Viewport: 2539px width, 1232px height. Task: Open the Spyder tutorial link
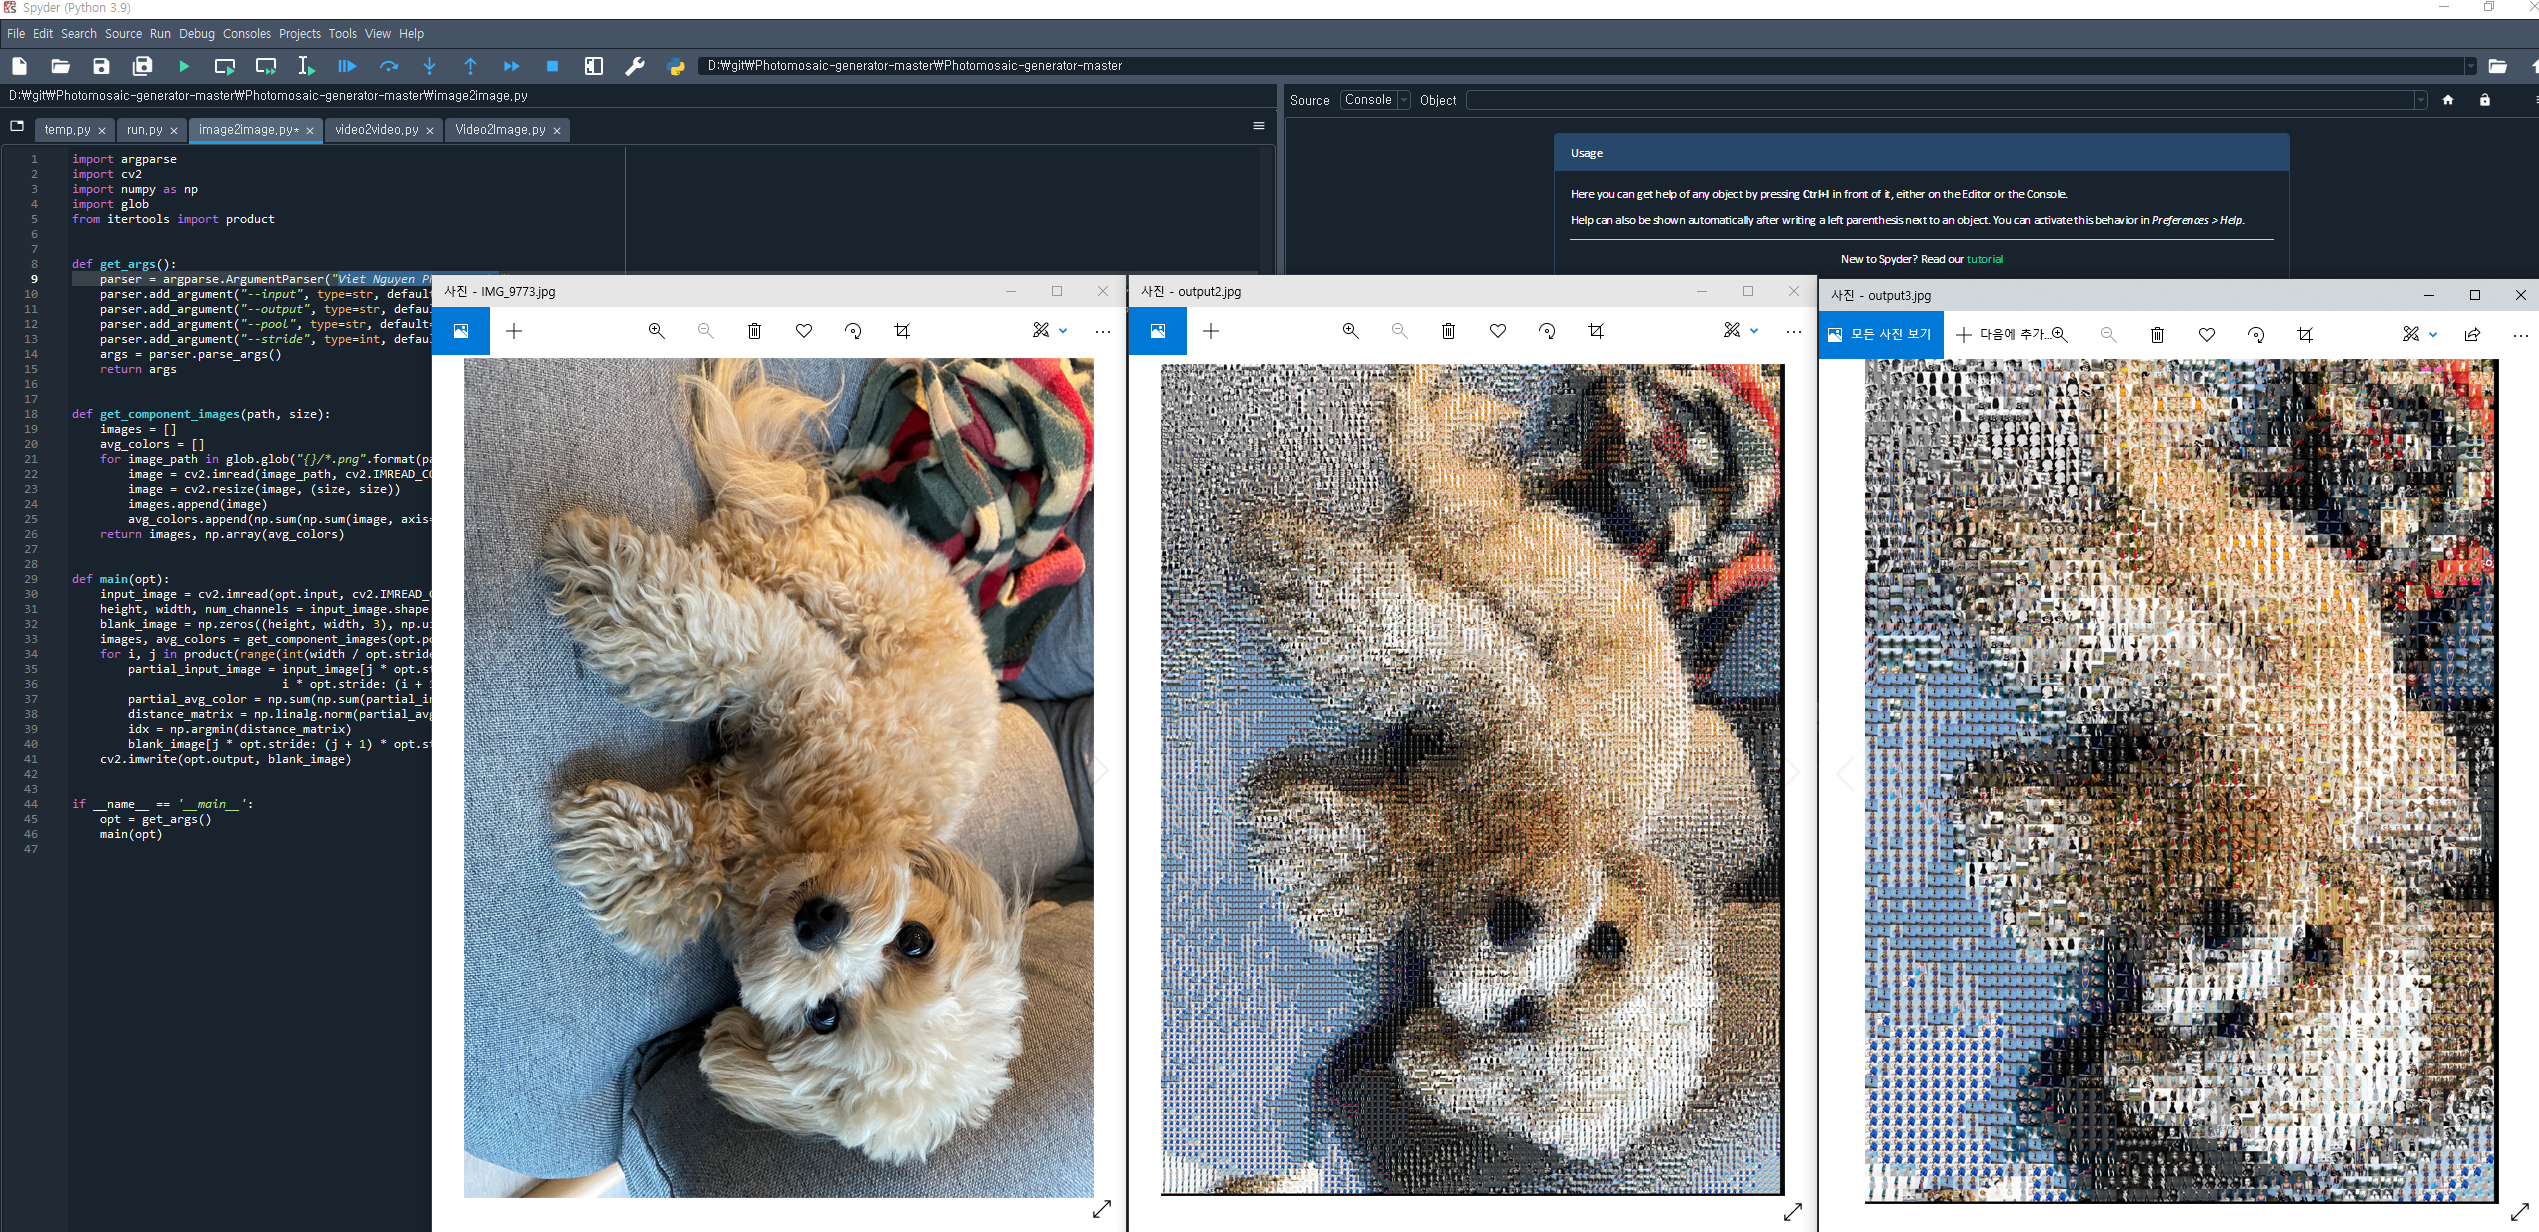pyautogui.click(x=1984, y=259)
